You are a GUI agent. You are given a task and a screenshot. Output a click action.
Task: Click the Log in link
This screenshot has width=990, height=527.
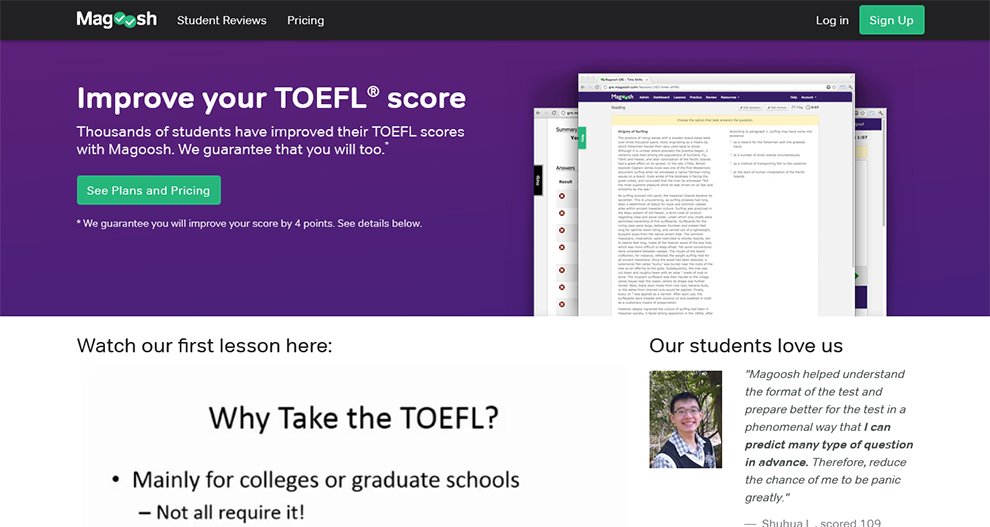coord(831,20)
